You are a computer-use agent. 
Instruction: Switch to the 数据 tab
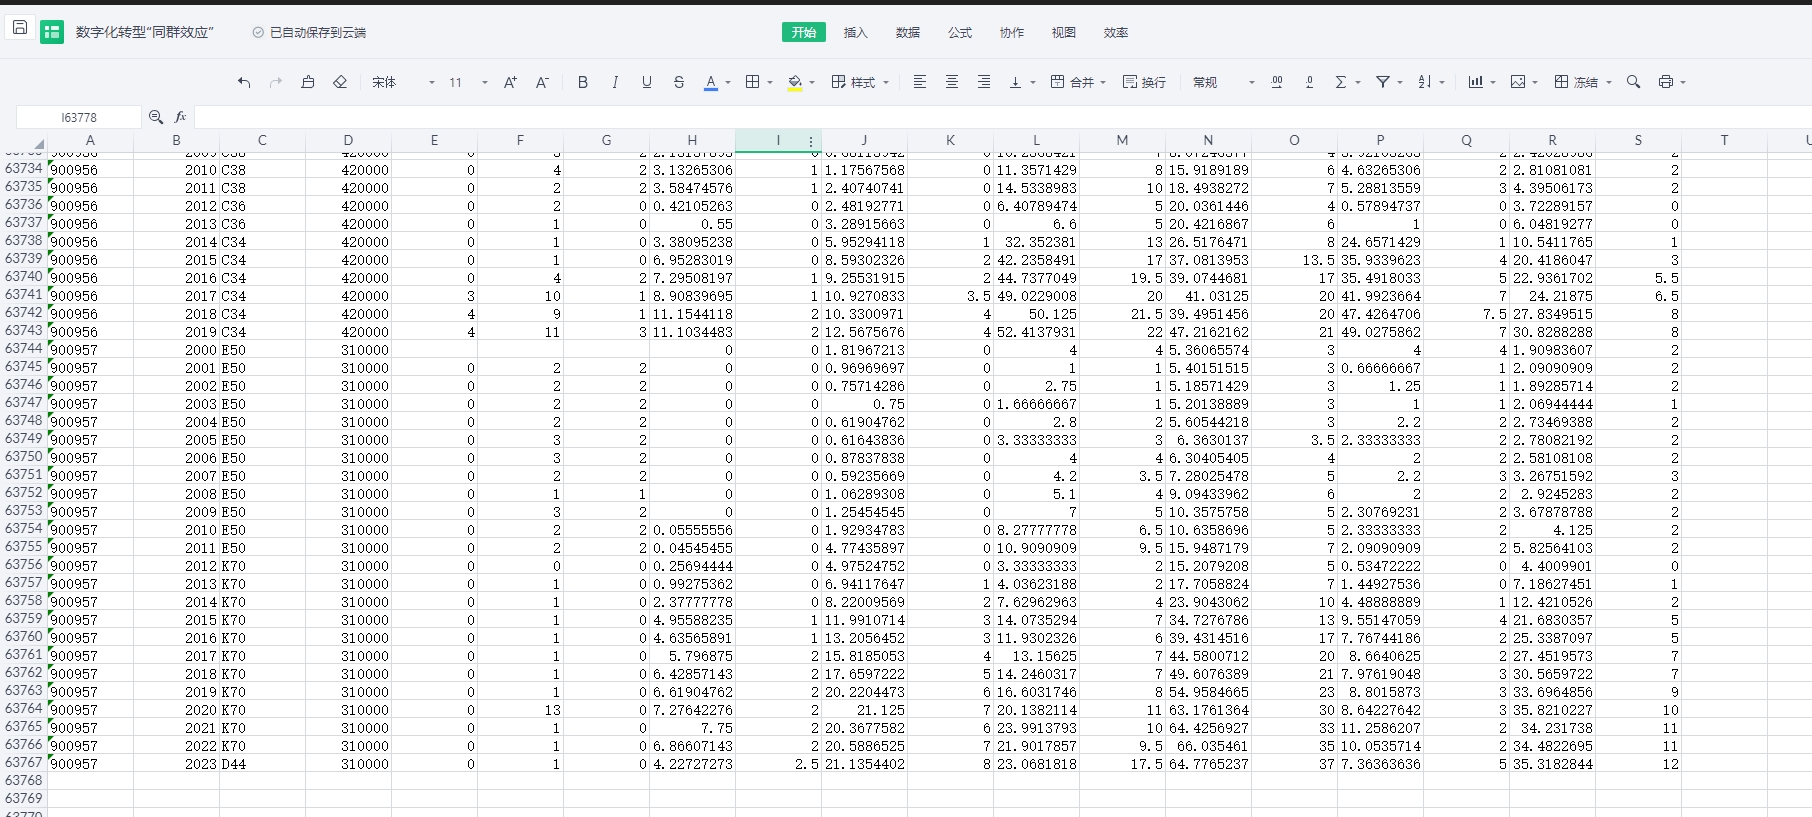point(908,32)
